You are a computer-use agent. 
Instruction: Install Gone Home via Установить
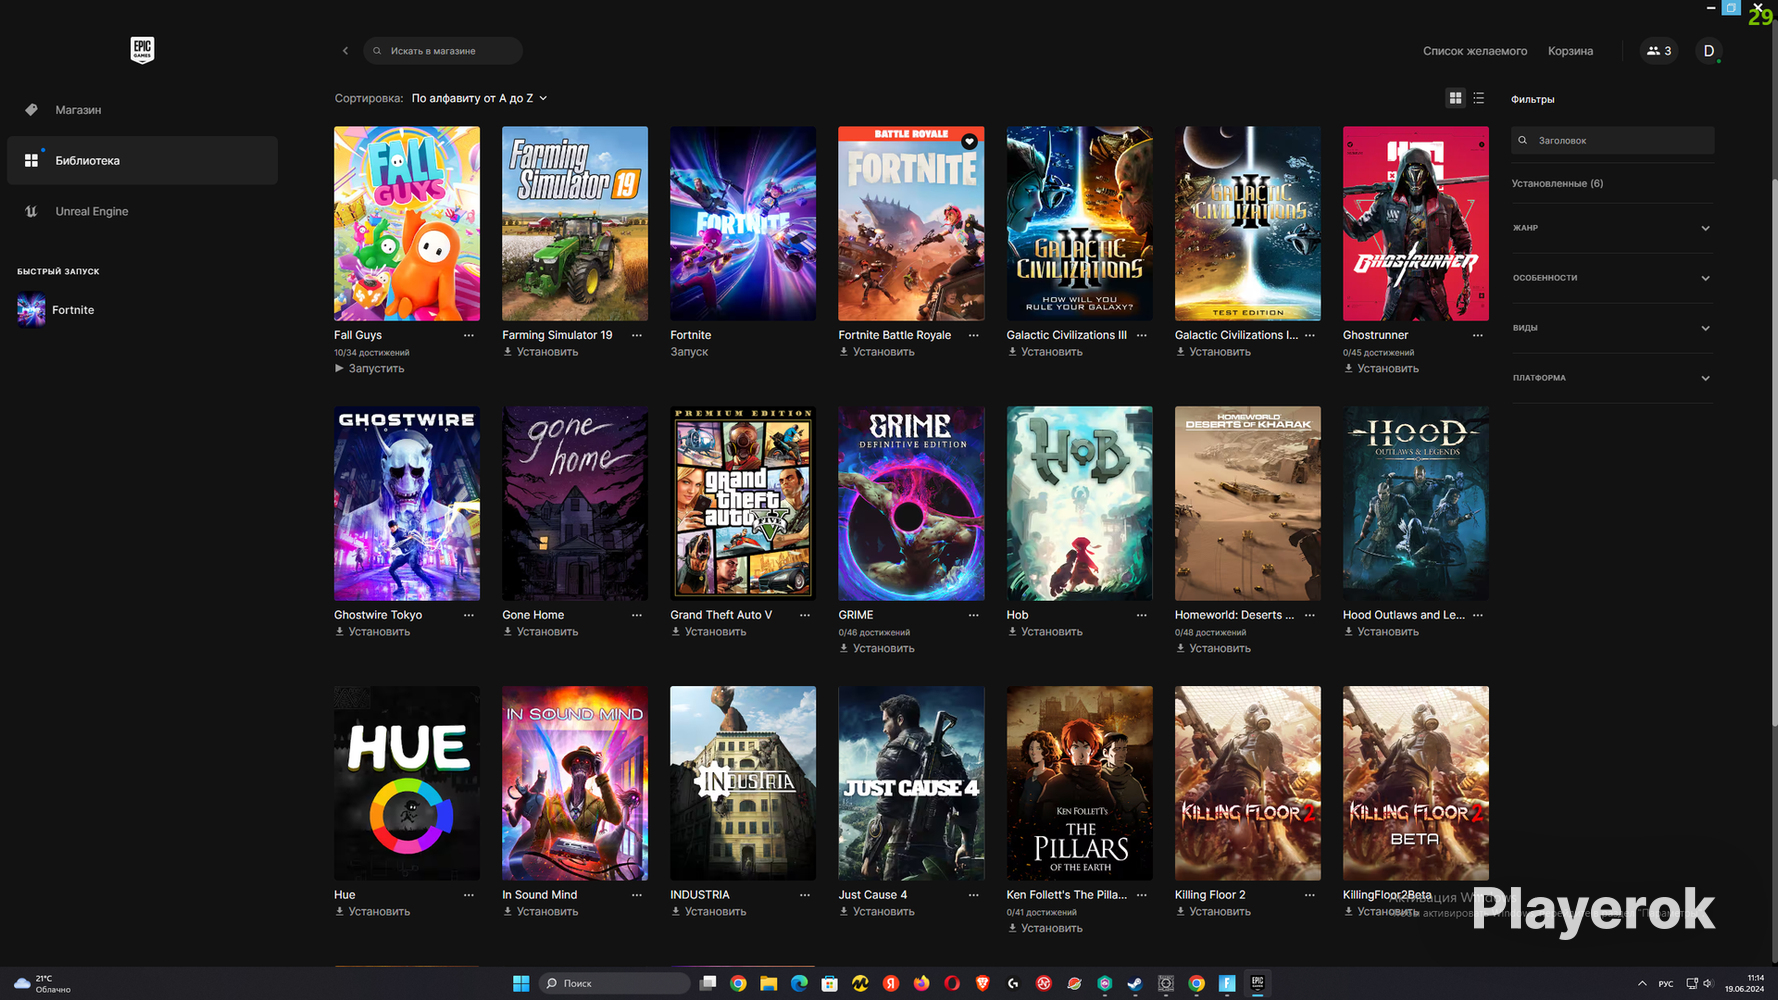click(x=540, y=632)
